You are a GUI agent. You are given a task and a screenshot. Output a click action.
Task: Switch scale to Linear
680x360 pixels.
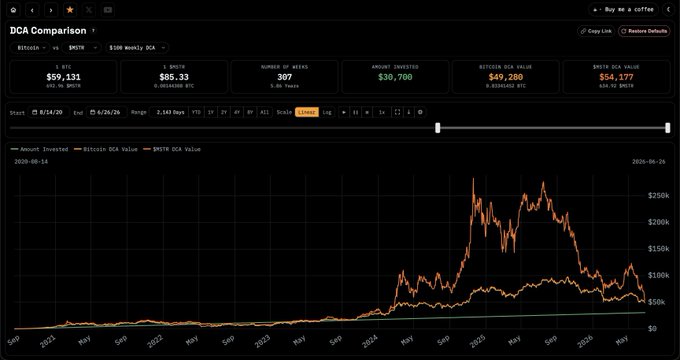click(x=307, y=112)
